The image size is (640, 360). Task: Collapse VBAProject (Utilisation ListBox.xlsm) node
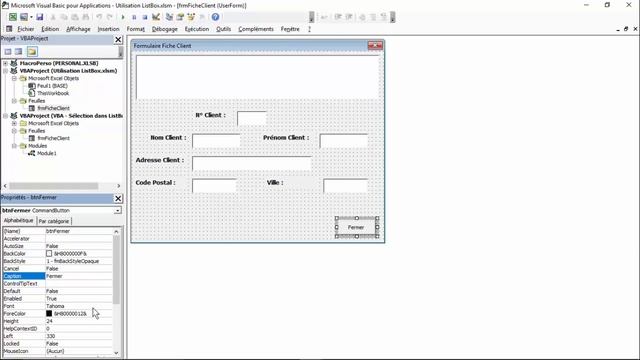pos(6,71)
